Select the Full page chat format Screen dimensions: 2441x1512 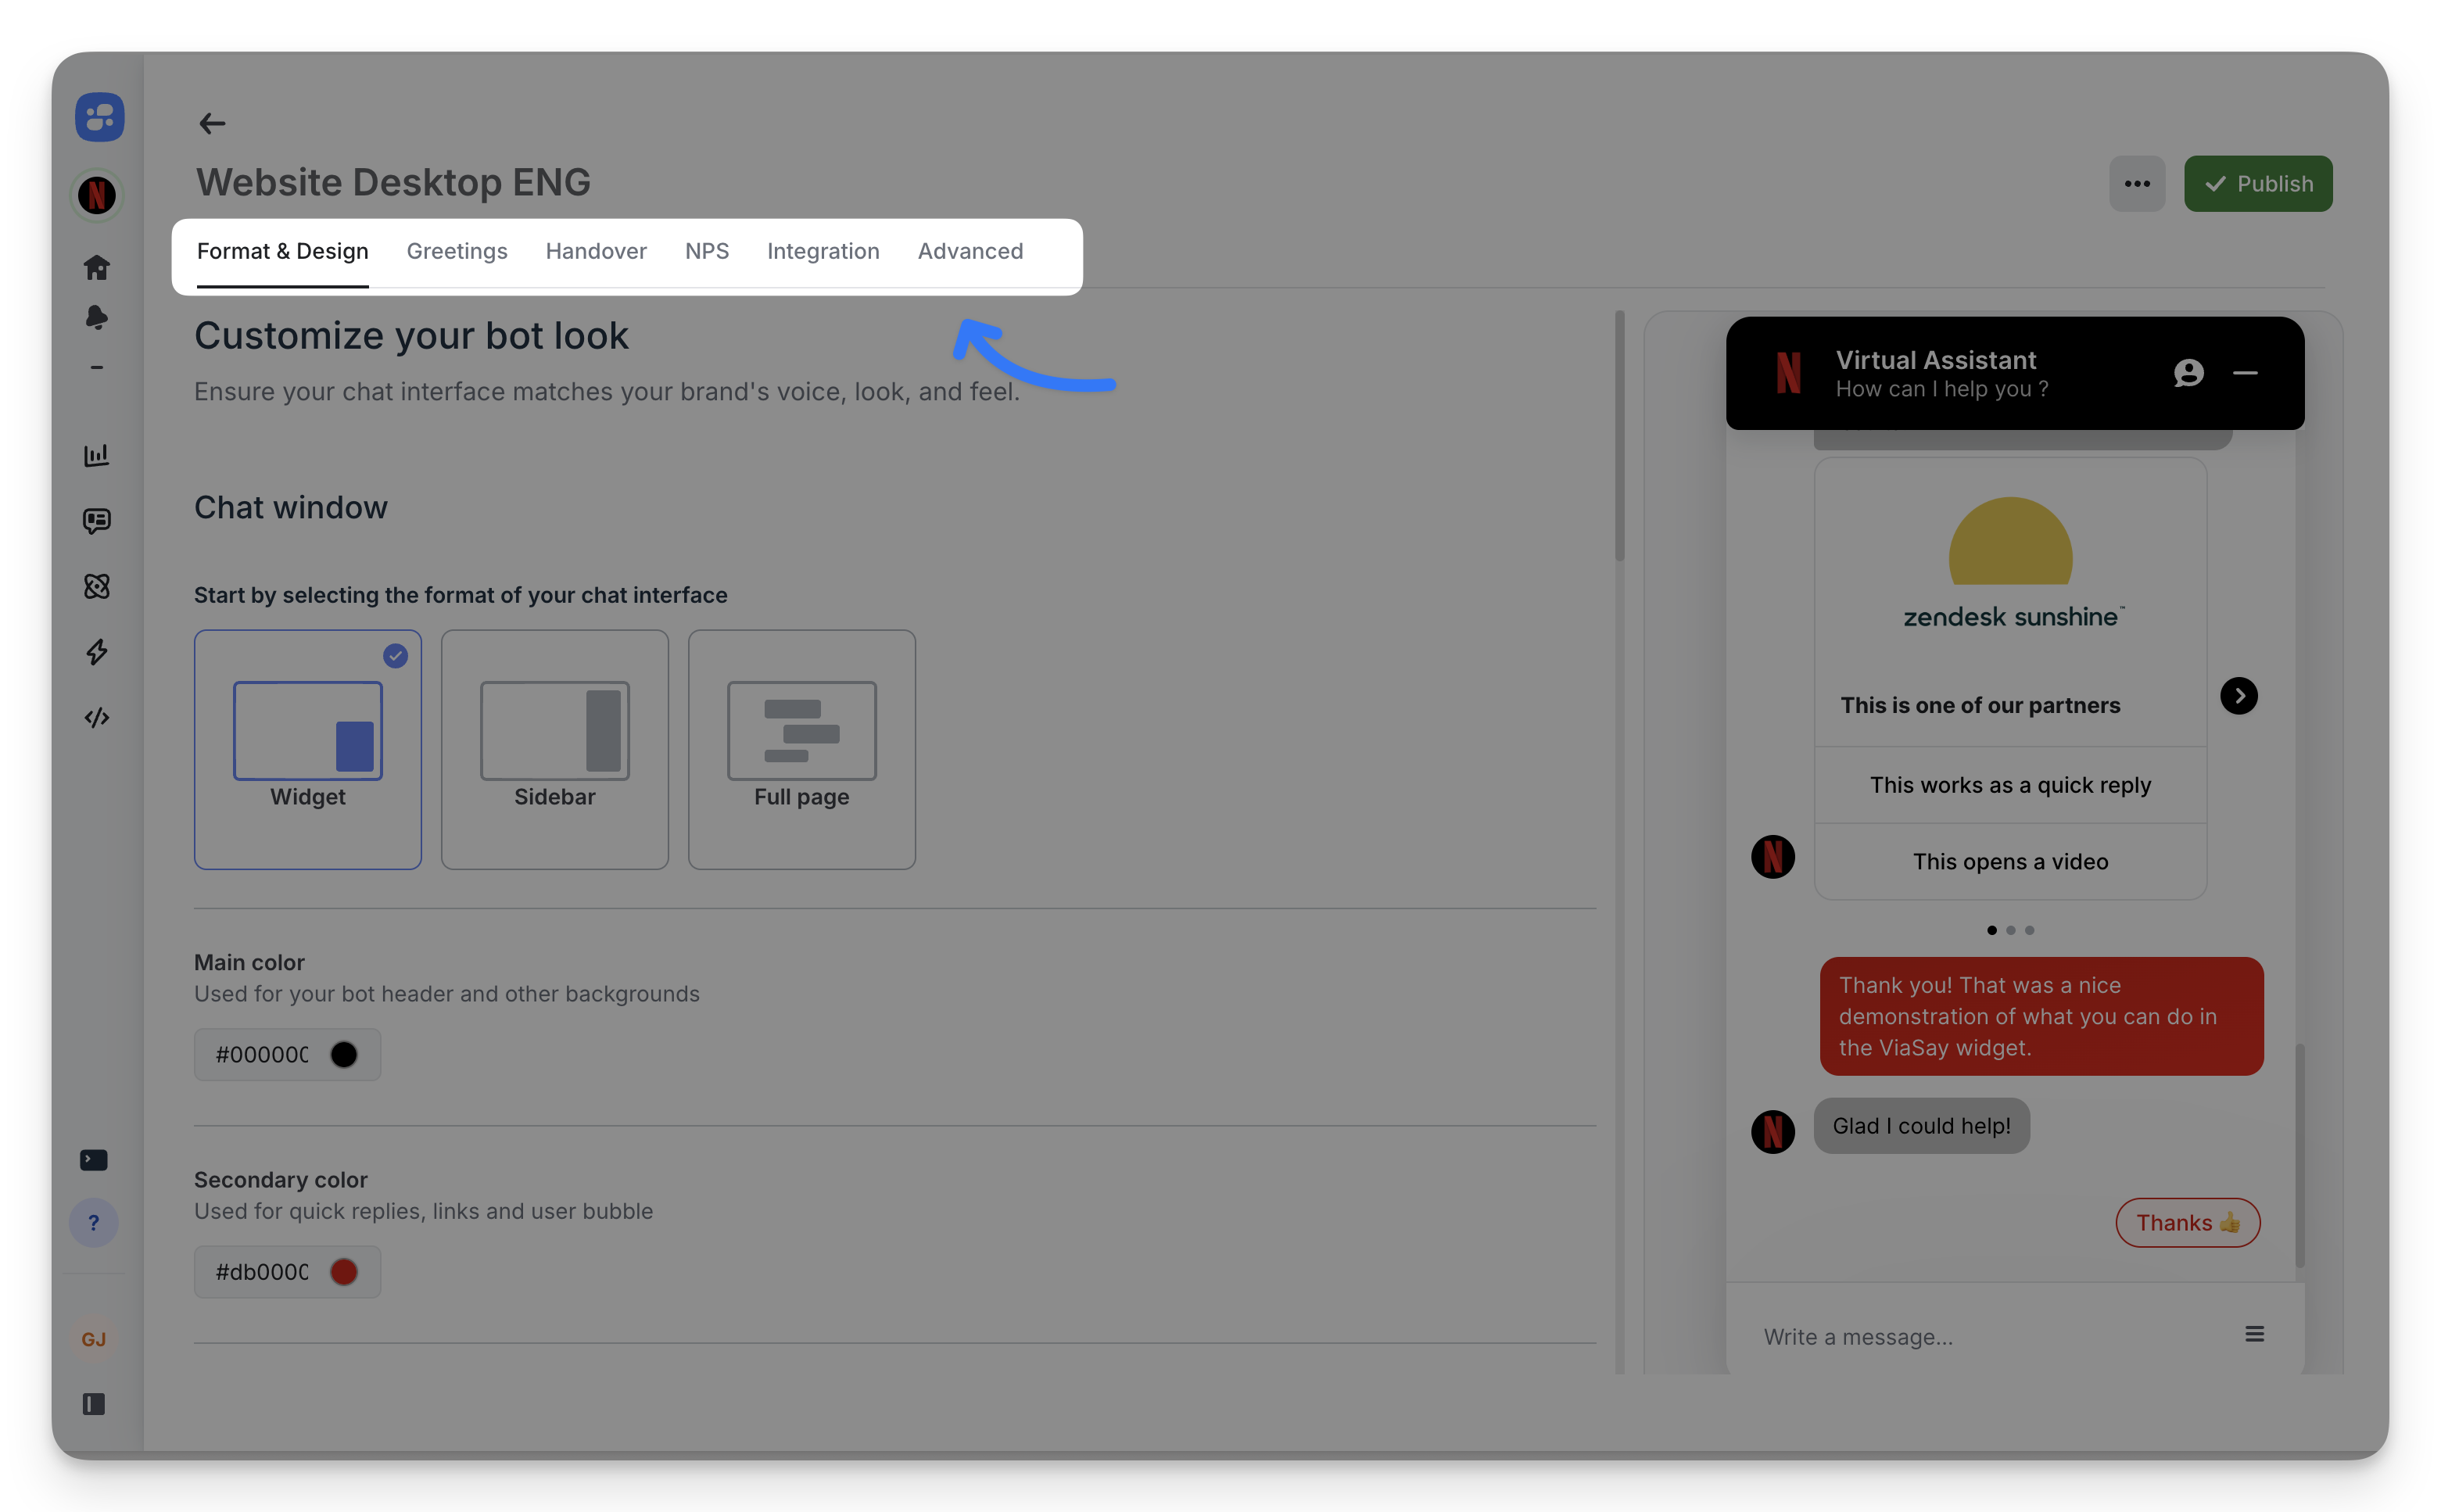(801, 749)
